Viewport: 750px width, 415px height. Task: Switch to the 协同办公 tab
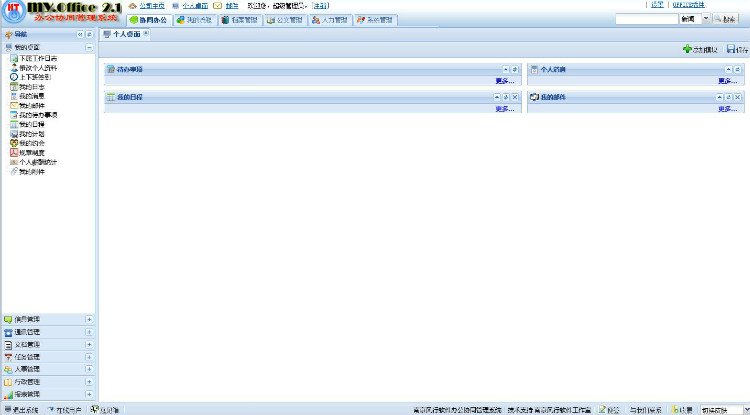pos(148,19)
